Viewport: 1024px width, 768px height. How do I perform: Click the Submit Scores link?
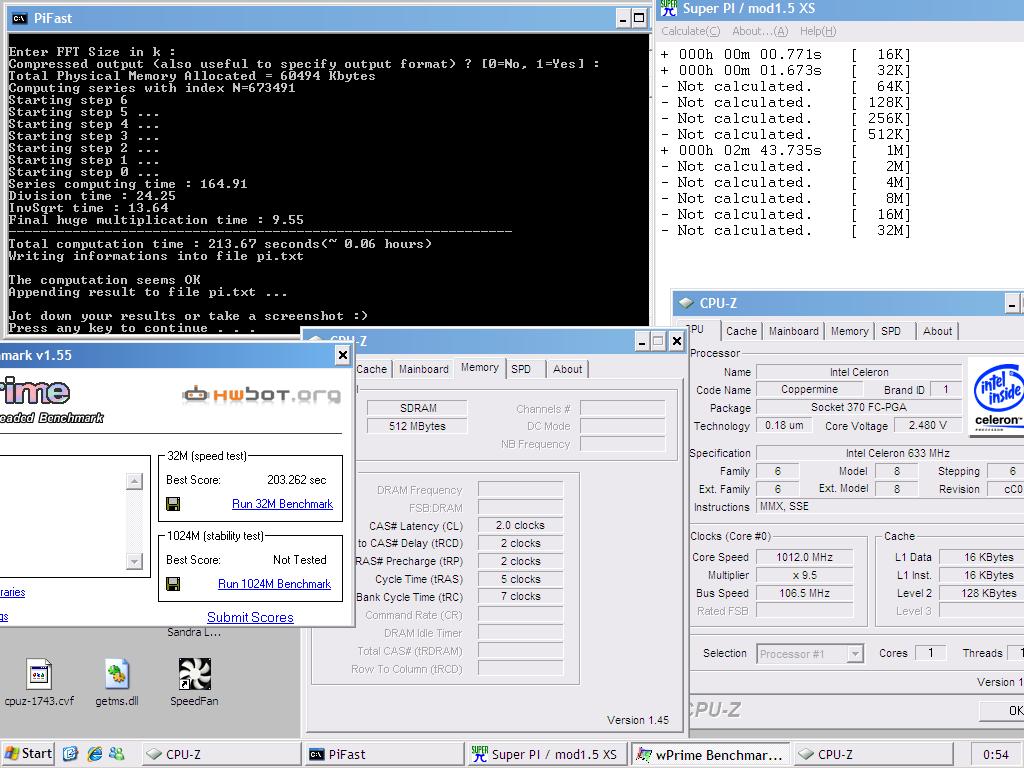pos(250,617)
